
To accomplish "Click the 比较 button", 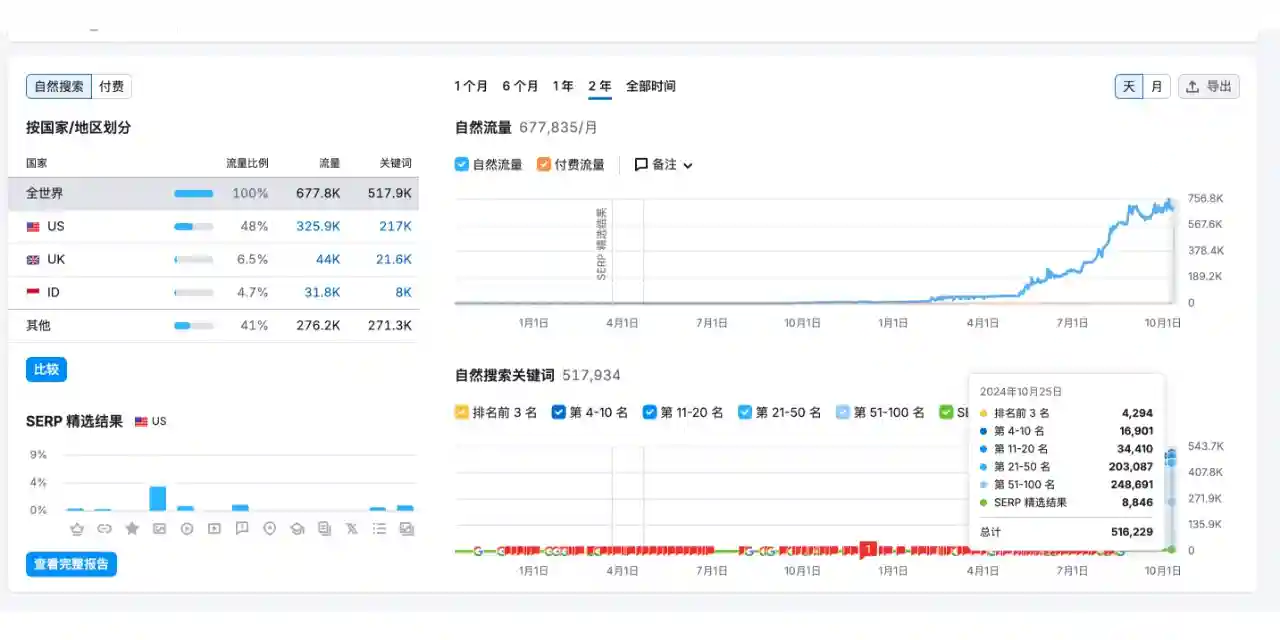I will (x=46, y=368).
